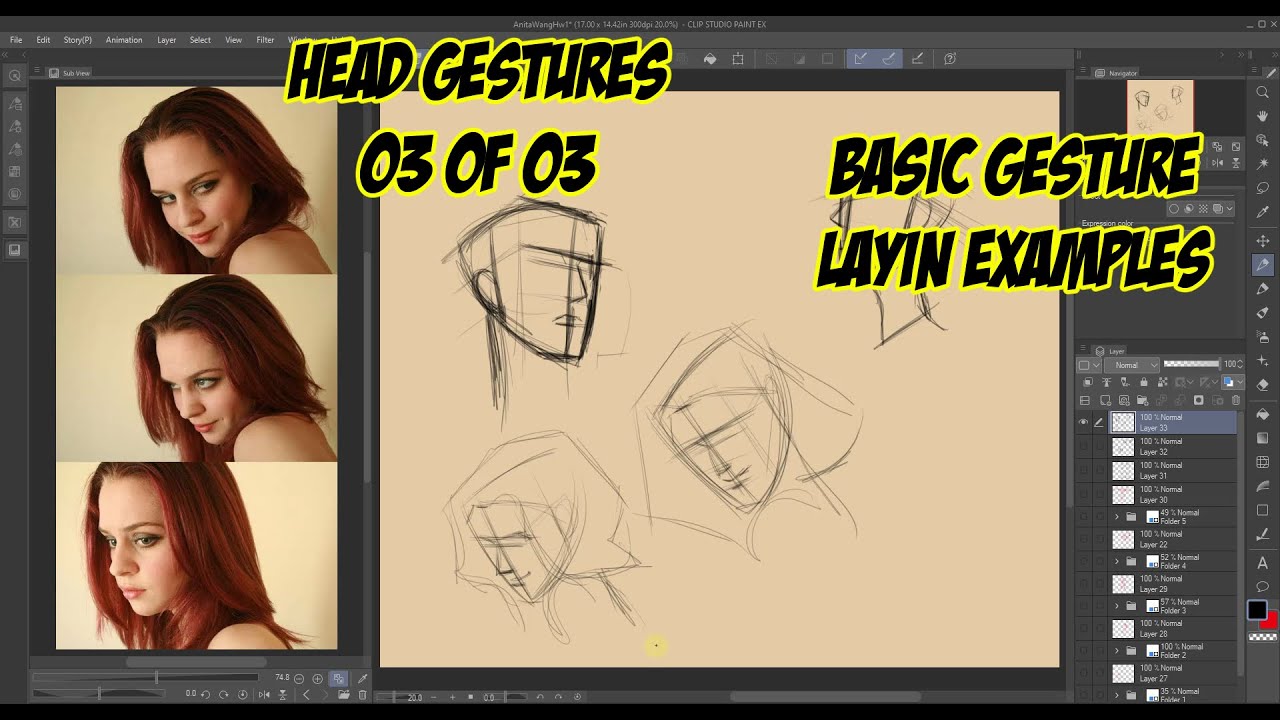
Task: Expand Folder 2 in layer list
Action: (x=1117, y=651)
